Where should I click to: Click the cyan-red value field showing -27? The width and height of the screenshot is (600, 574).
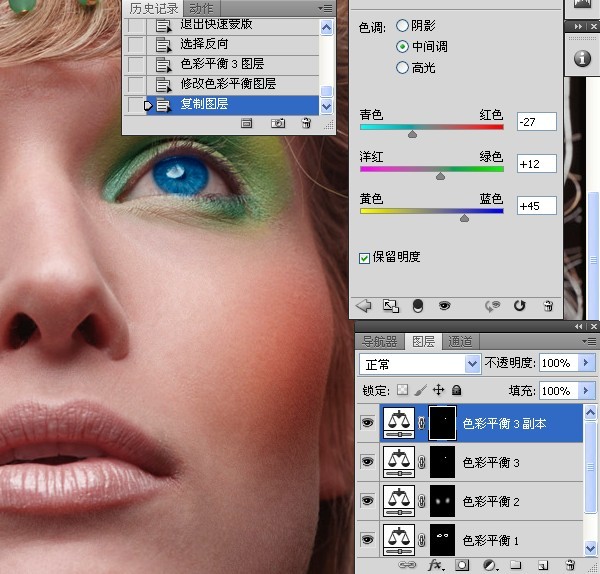(536, 122)
